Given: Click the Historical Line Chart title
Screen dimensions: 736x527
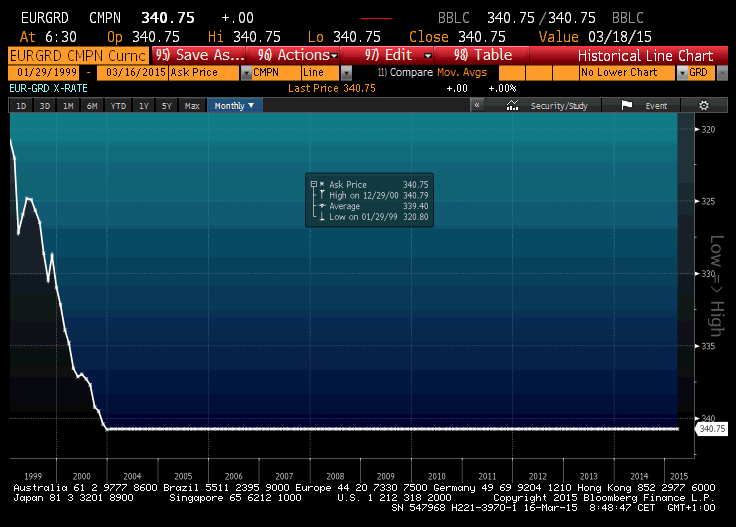Looking at the screenshot, I should [x=645, y=56].
